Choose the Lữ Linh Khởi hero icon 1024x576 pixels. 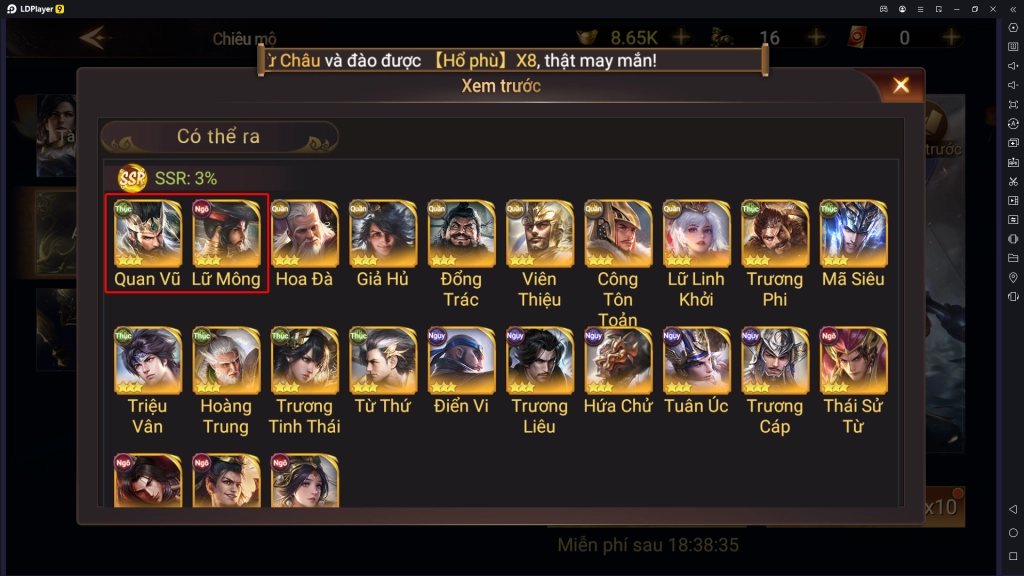pos(696,234)
